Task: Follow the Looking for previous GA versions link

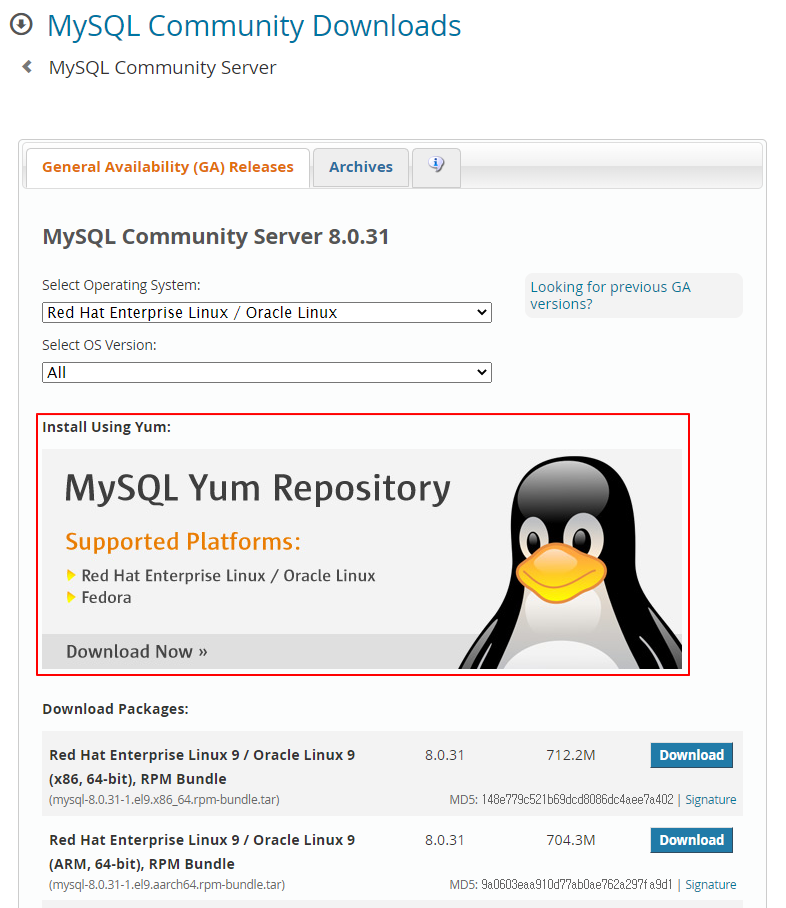Action: [610, 295]
